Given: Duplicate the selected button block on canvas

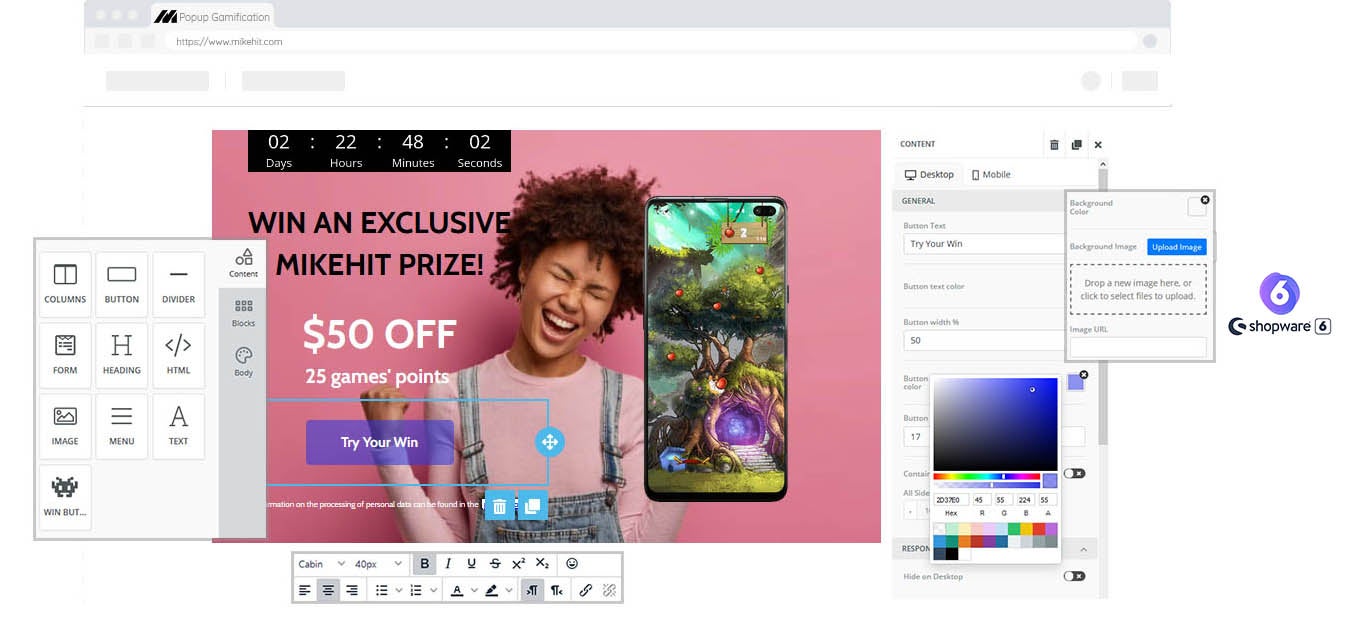Looking at the screenshot, I should [x=532, y=506].
